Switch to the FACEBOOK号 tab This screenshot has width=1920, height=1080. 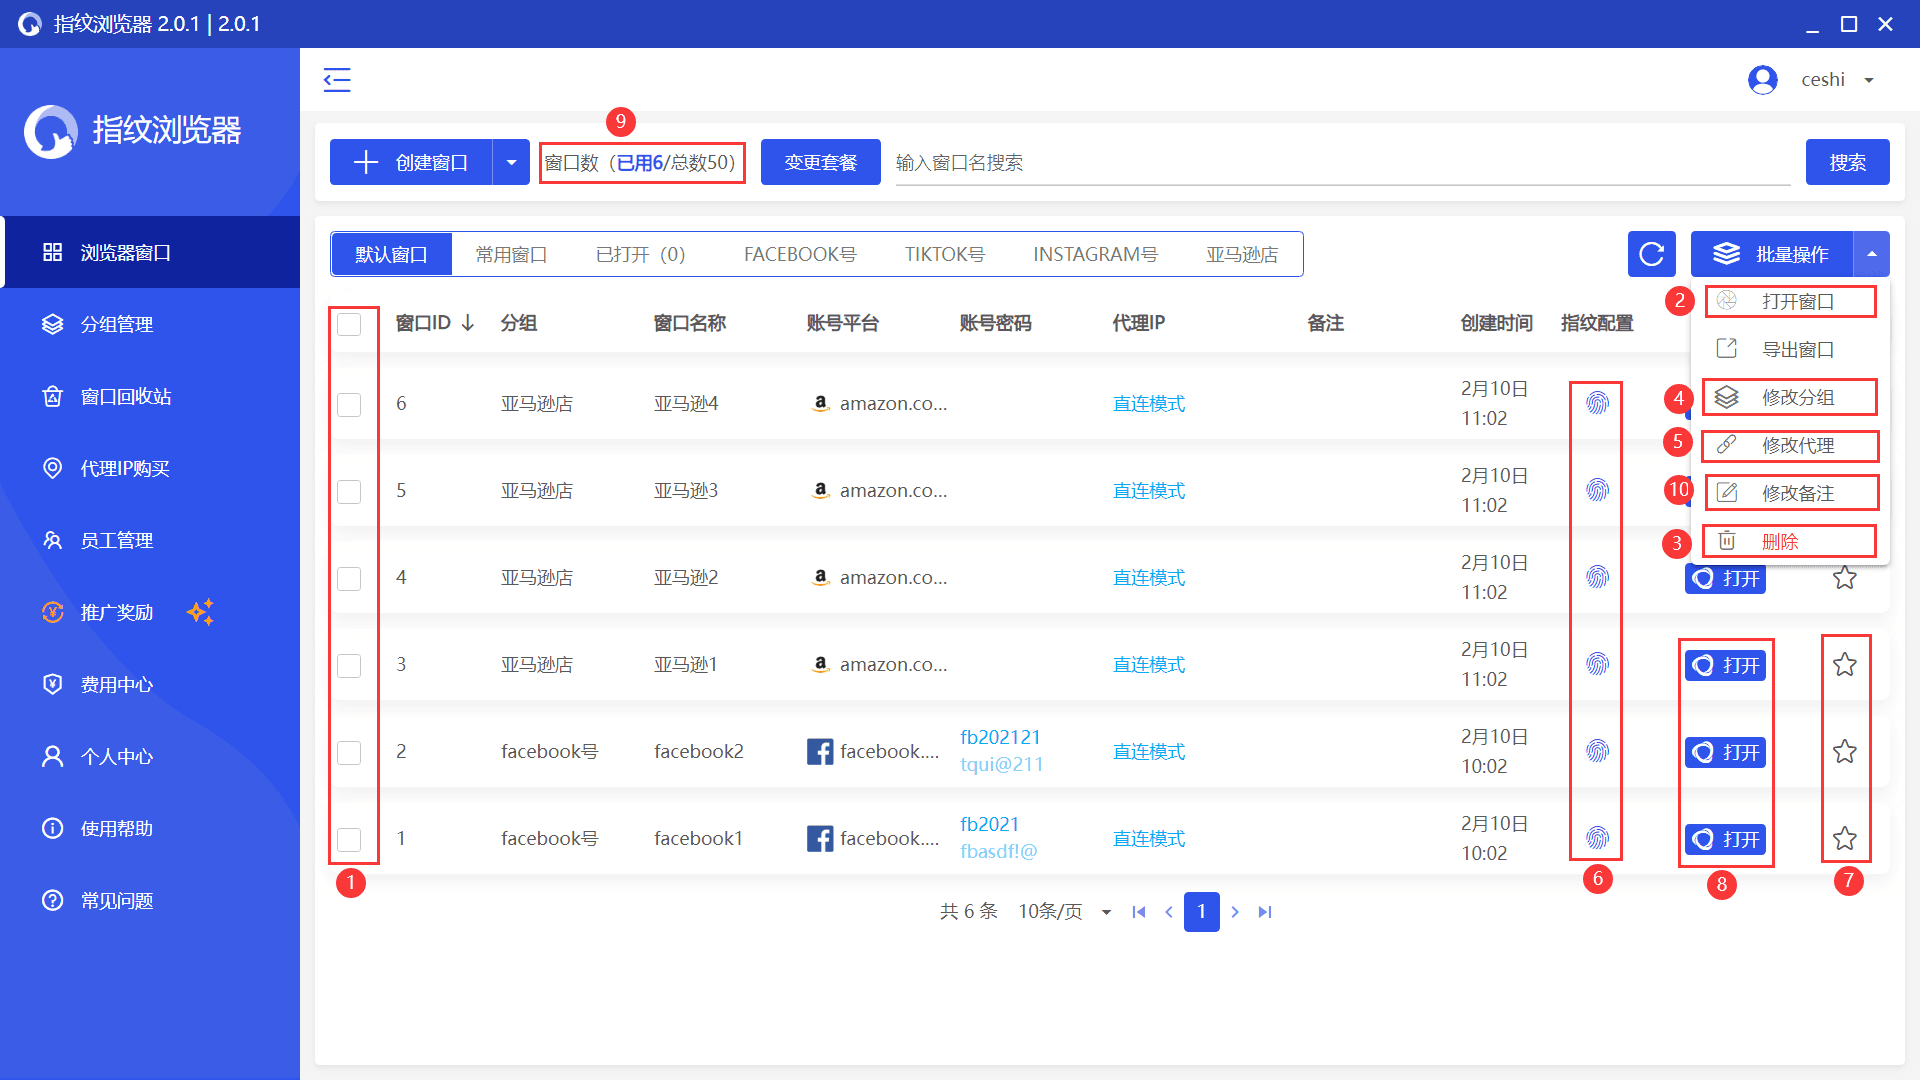click(799, 255)
